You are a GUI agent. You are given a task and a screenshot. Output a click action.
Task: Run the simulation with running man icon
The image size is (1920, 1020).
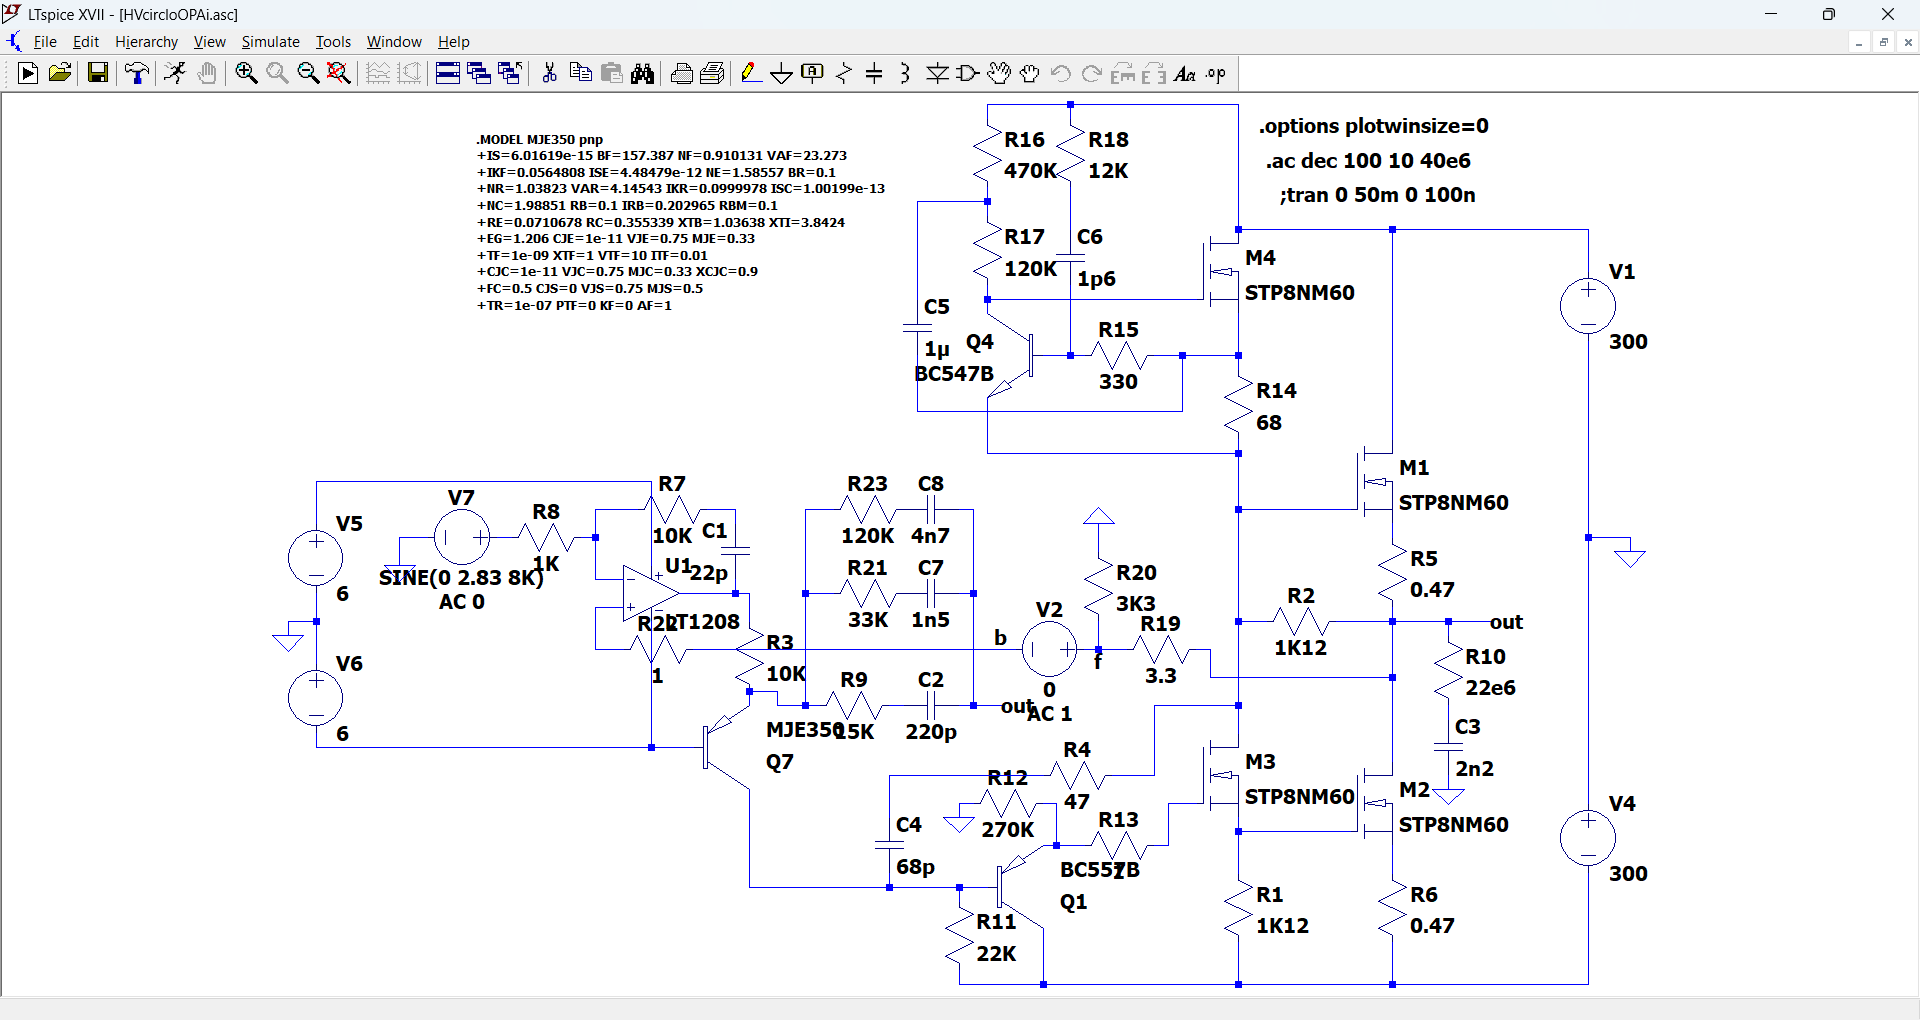175,73
